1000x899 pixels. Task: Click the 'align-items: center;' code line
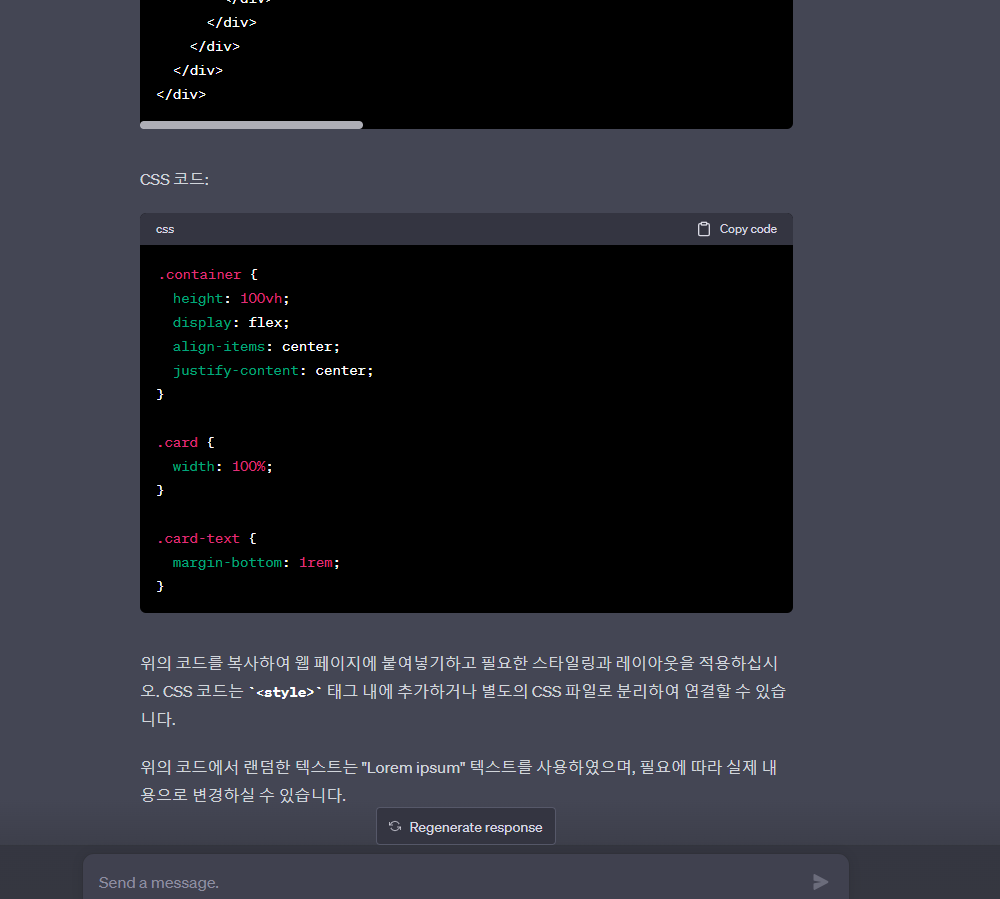coord(256,347)
